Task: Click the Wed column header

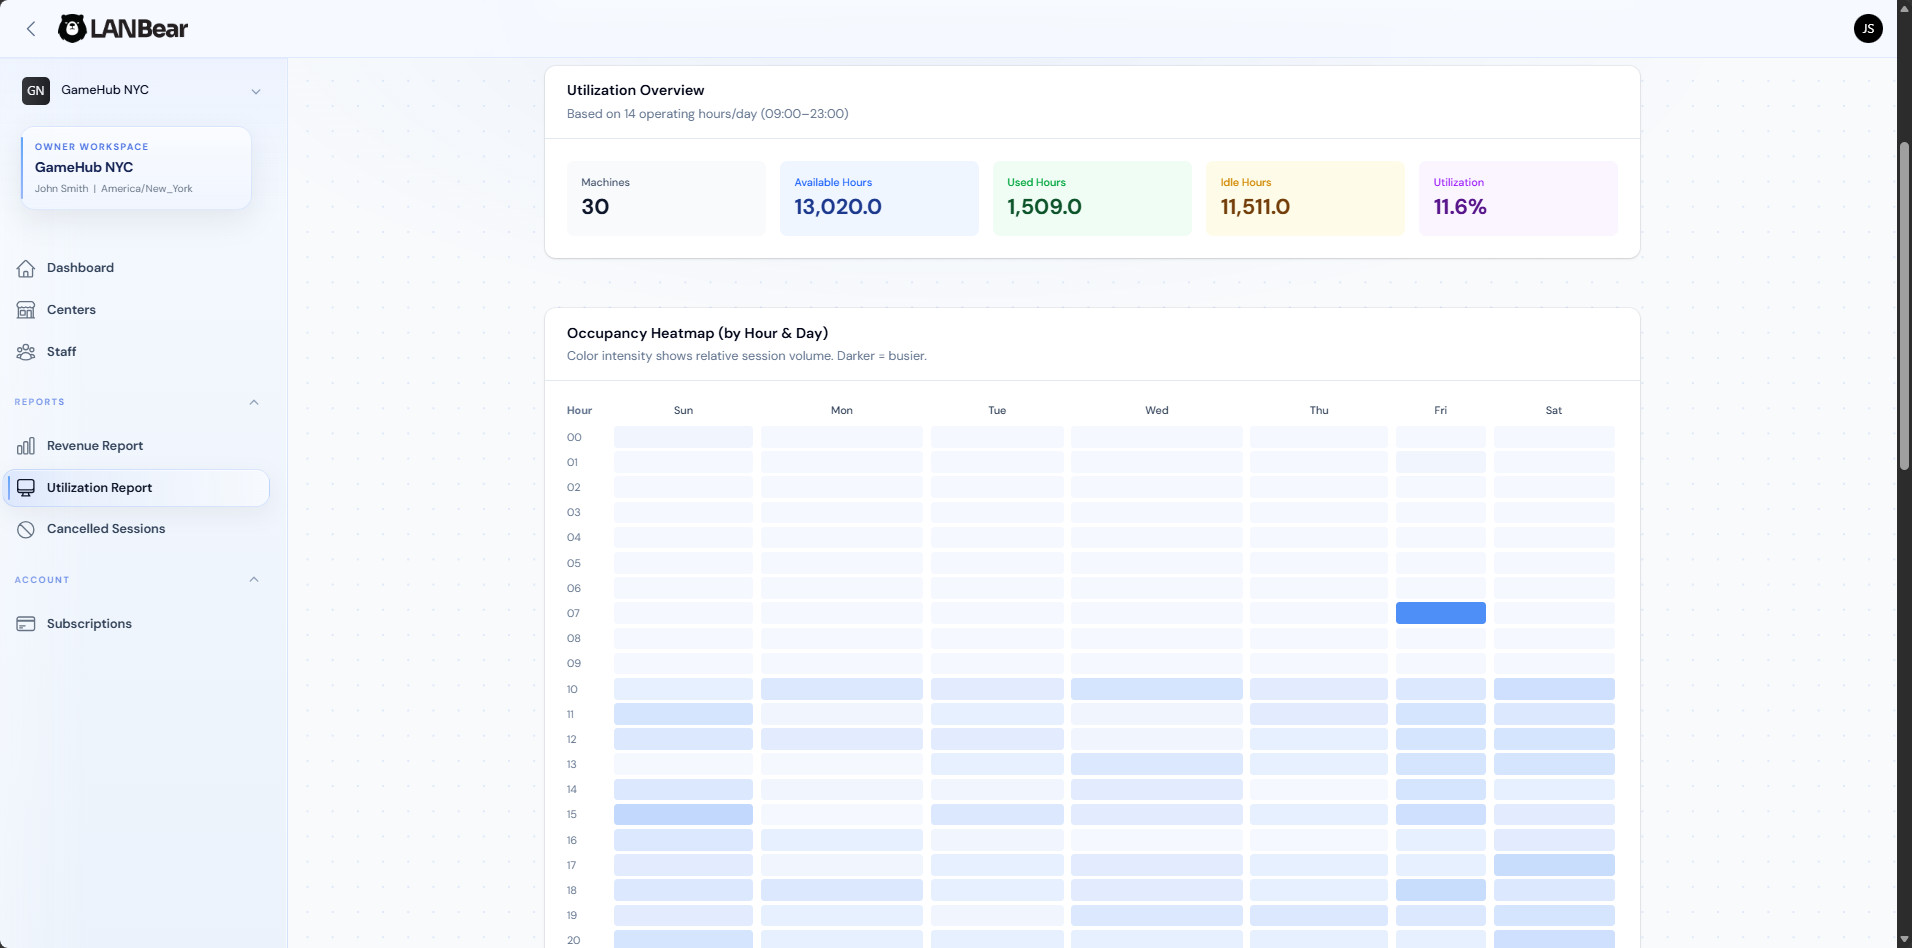Action: click(1157, 411)
